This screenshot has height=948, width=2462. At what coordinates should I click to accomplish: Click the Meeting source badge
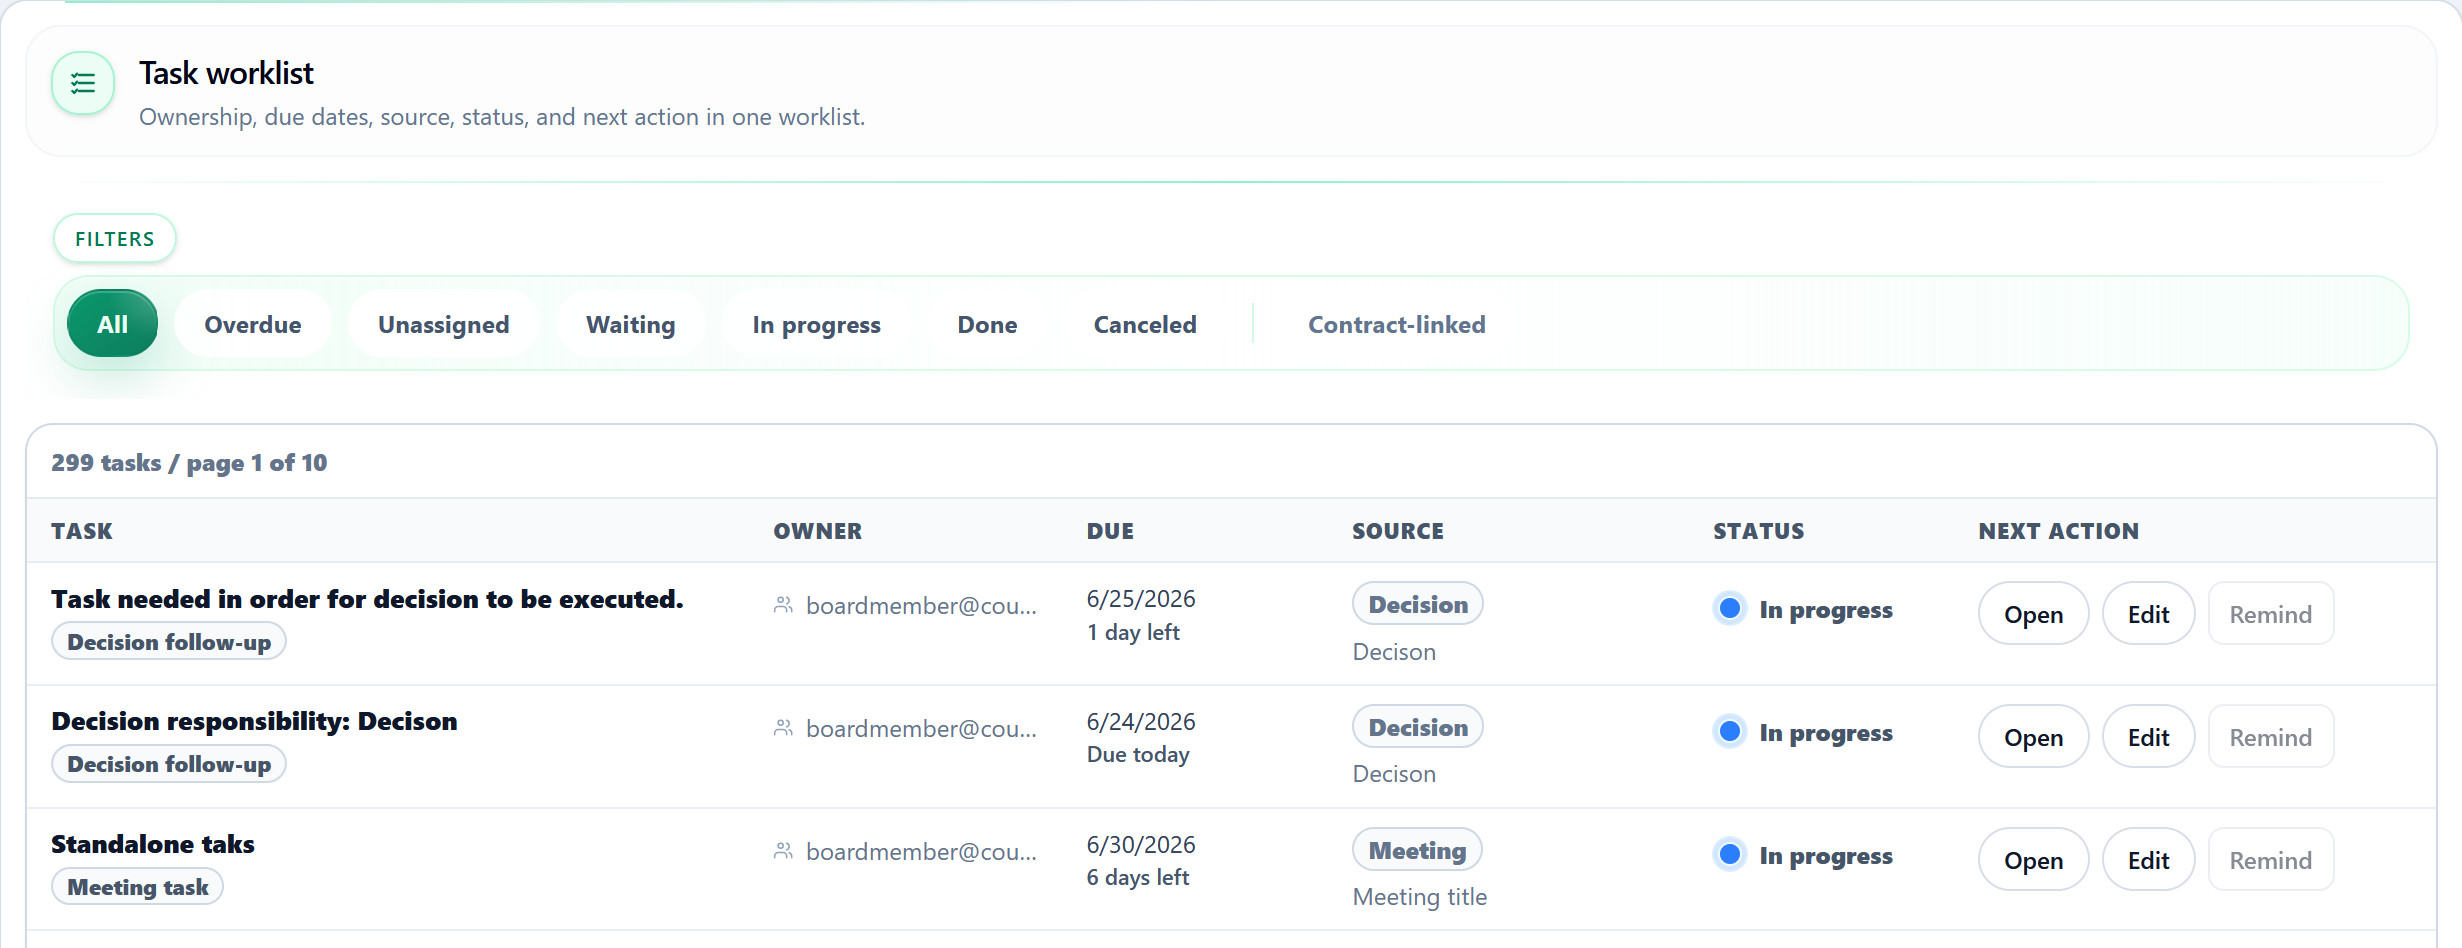[x=1417, y=850]
